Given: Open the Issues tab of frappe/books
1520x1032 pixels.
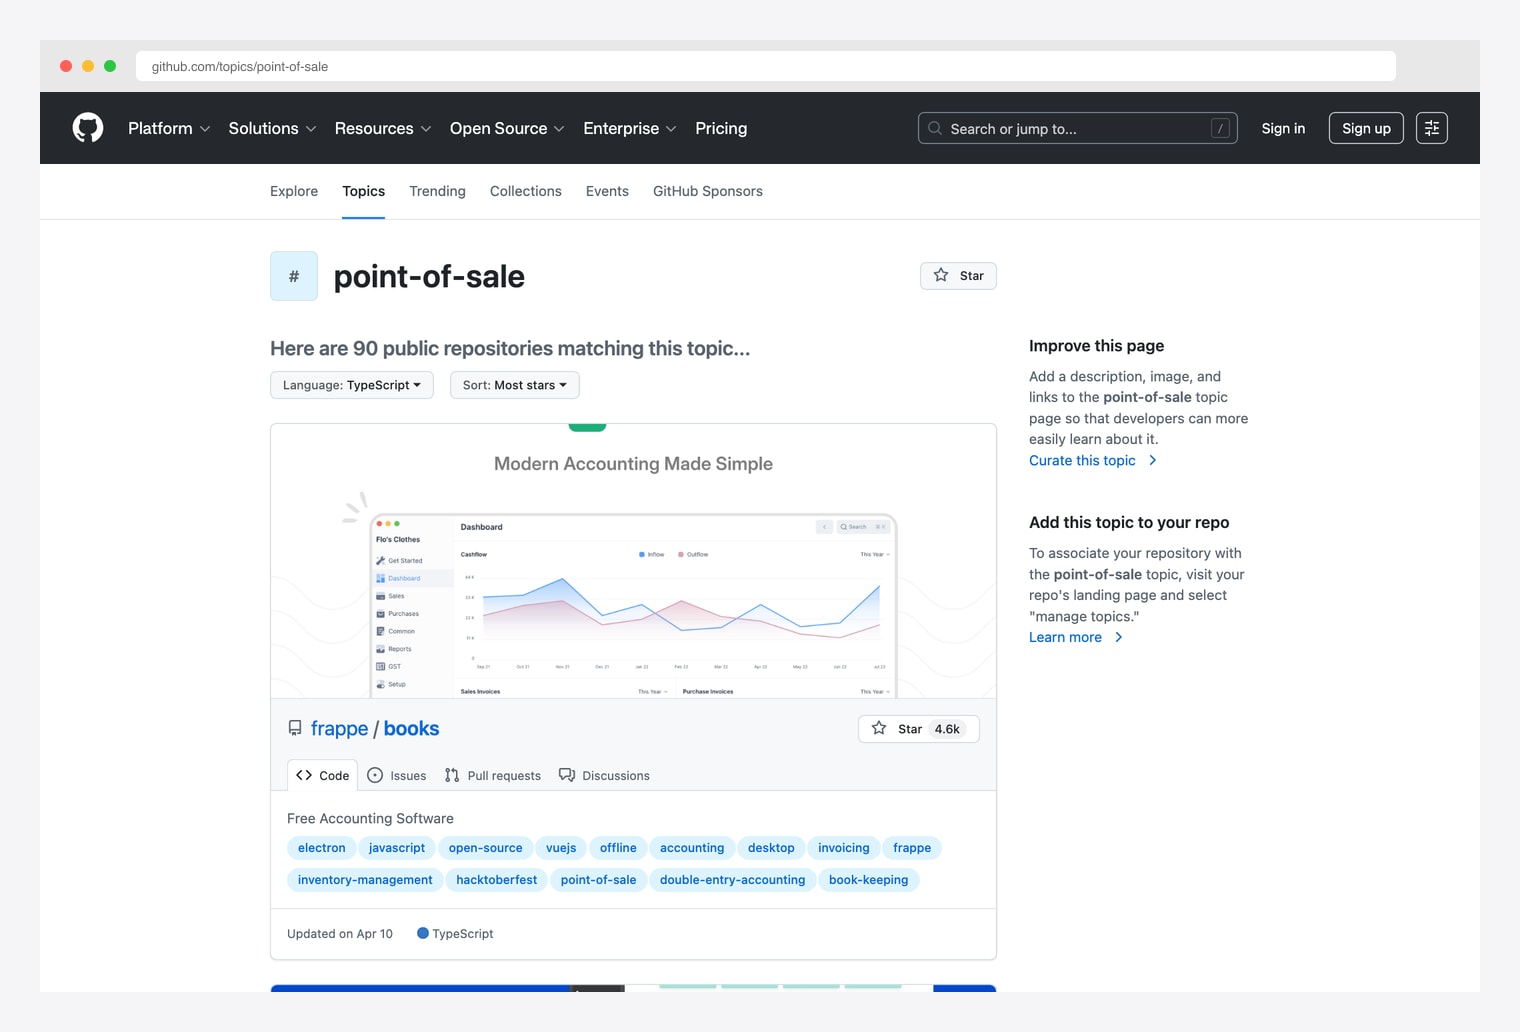Looking at the screenshot, I should pos(397,775).
